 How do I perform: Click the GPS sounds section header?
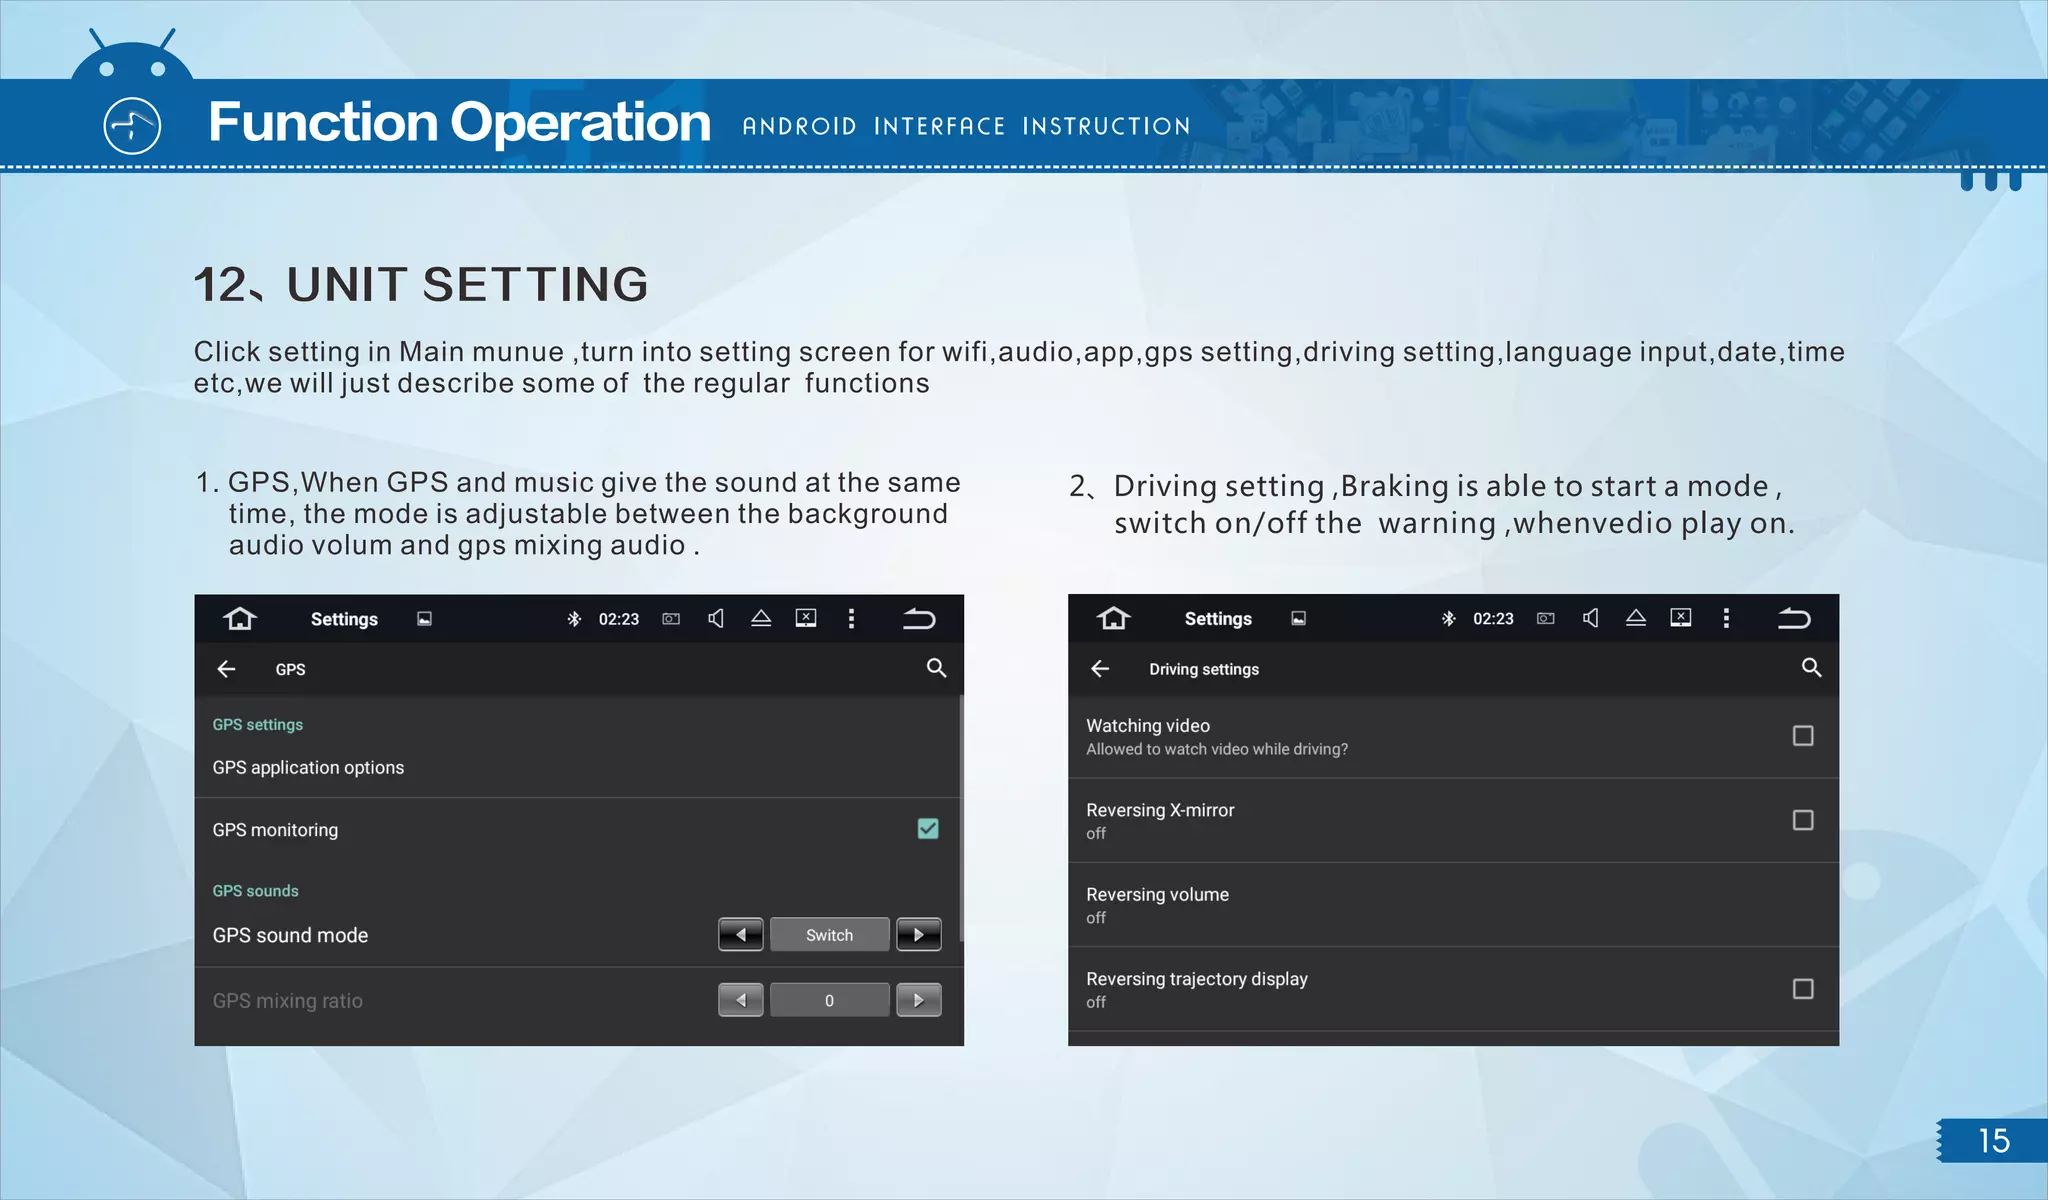[x=255, y=891]
